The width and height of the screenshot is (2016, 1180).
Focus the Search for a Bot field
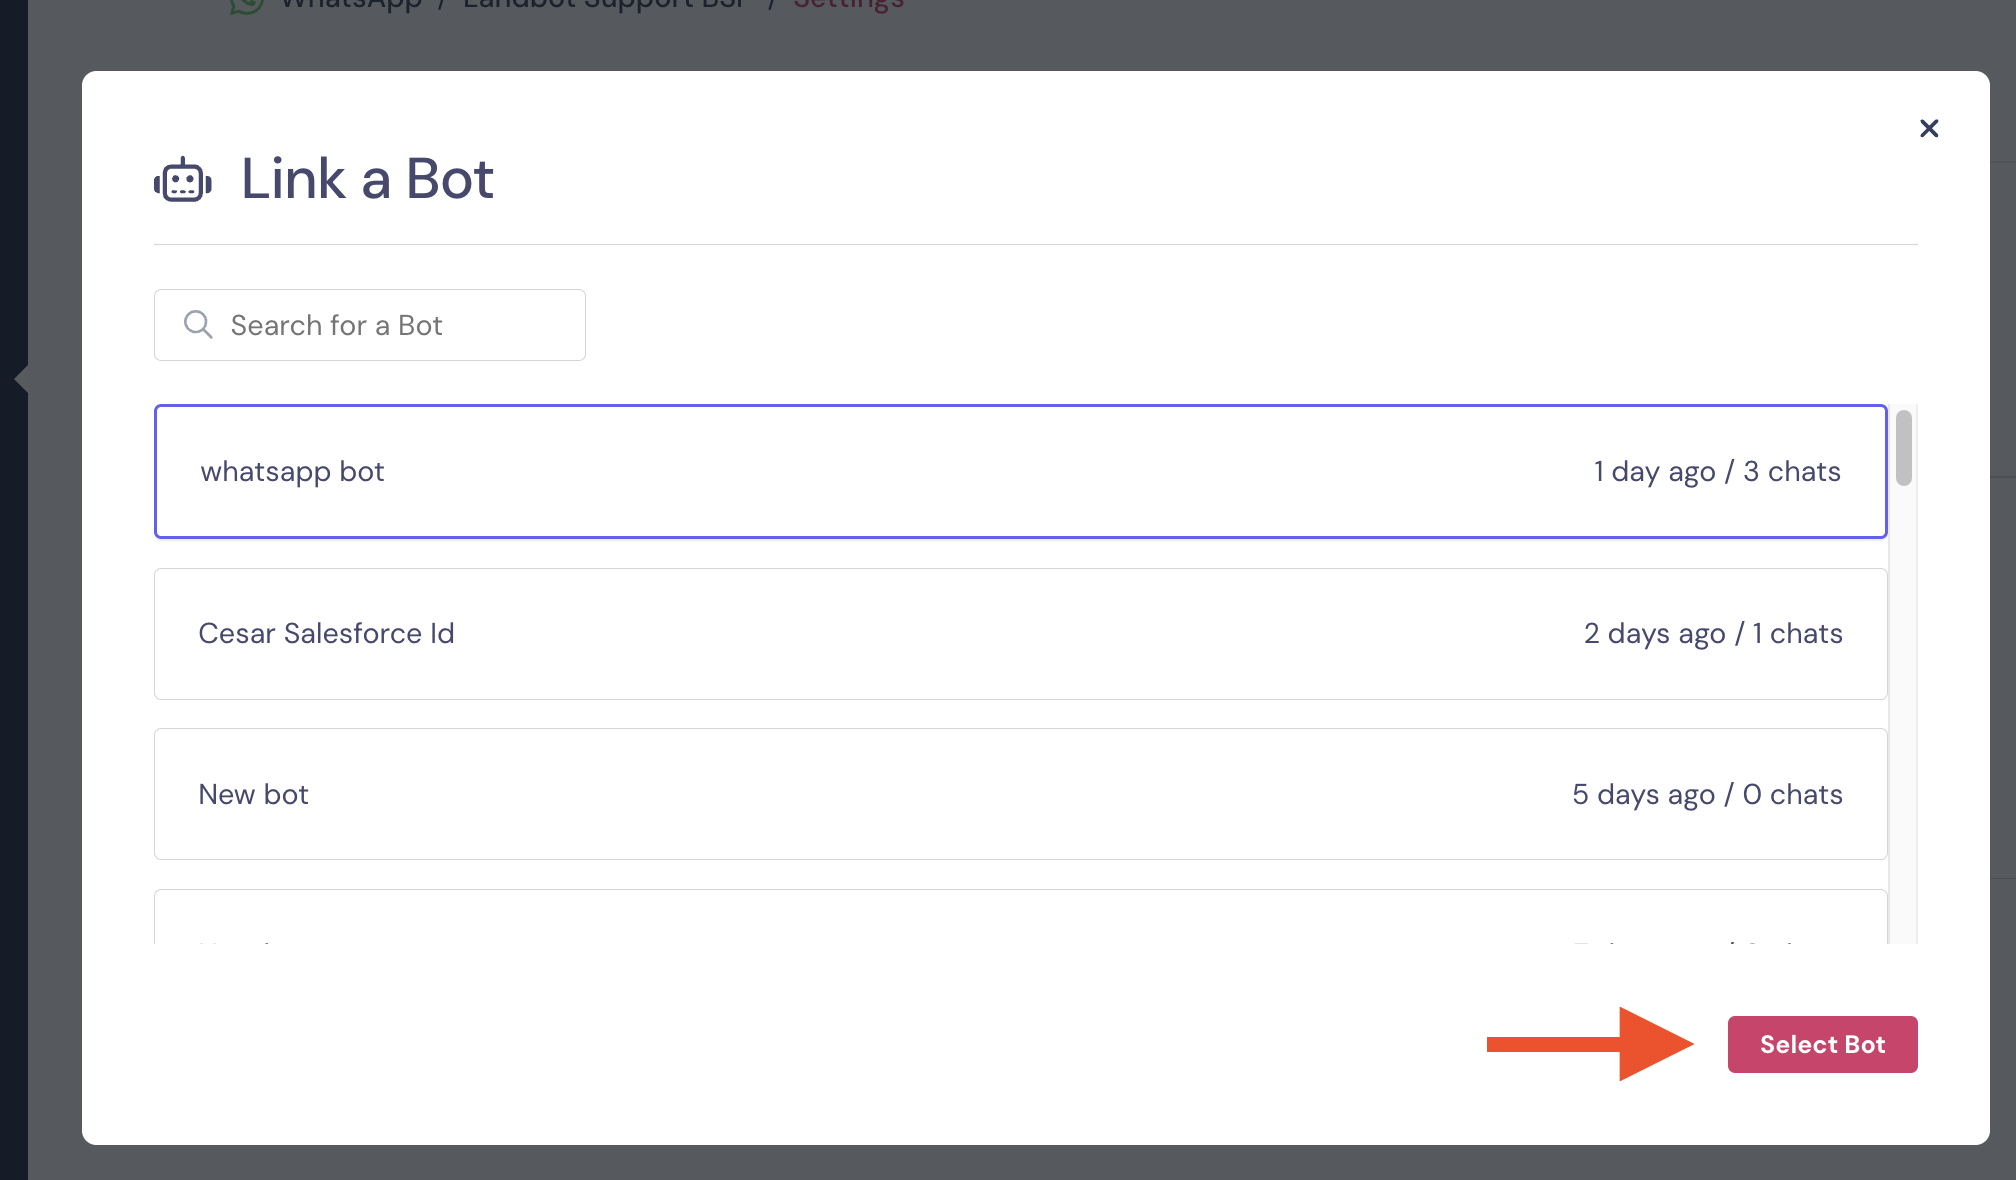coord(370,325)
